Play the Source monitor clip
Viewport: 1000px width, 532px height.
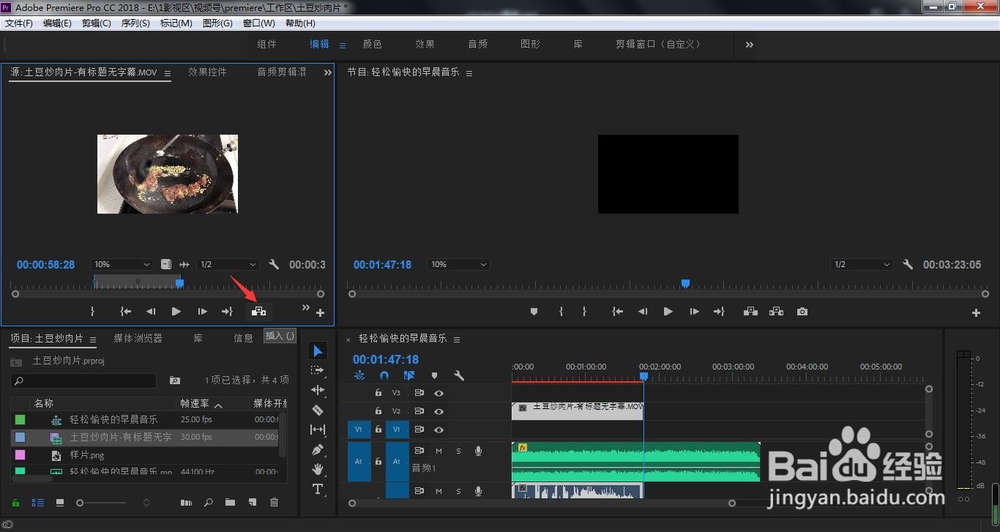[x=176, y=311]
